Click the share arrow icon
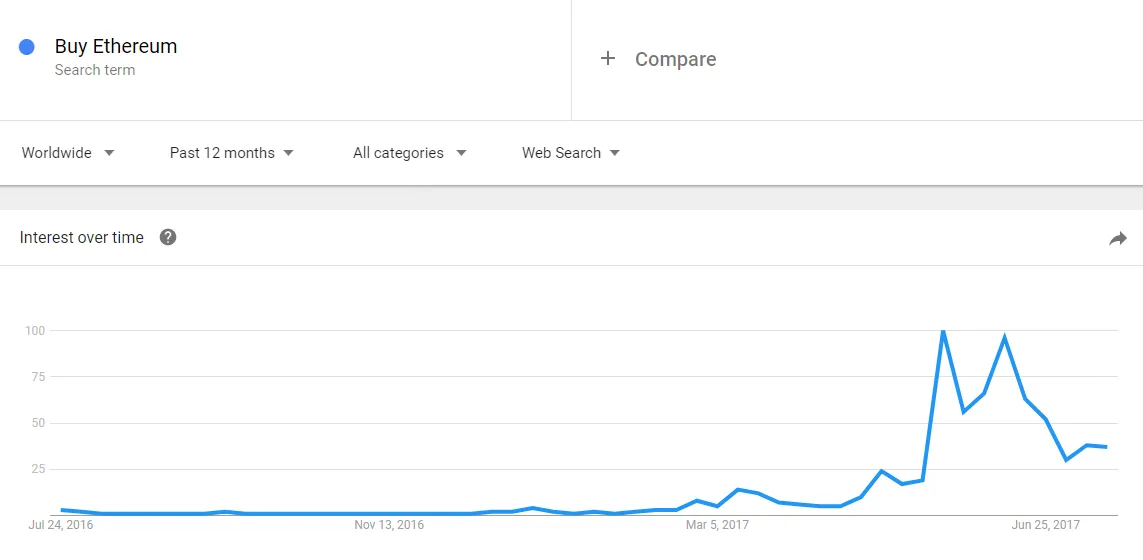Viewport: 1143px width, 560px height. coord(1117,238)
